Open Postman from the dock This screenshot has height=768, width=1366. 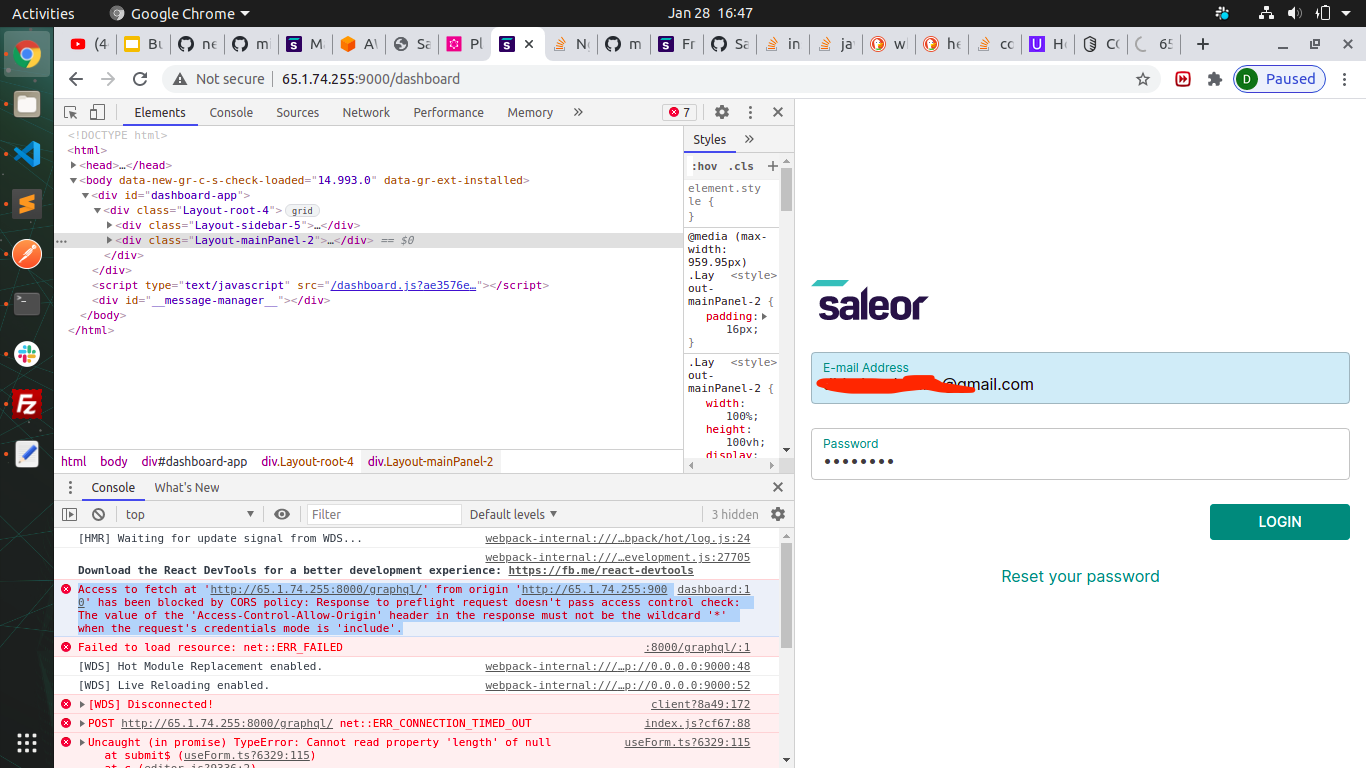27,254
